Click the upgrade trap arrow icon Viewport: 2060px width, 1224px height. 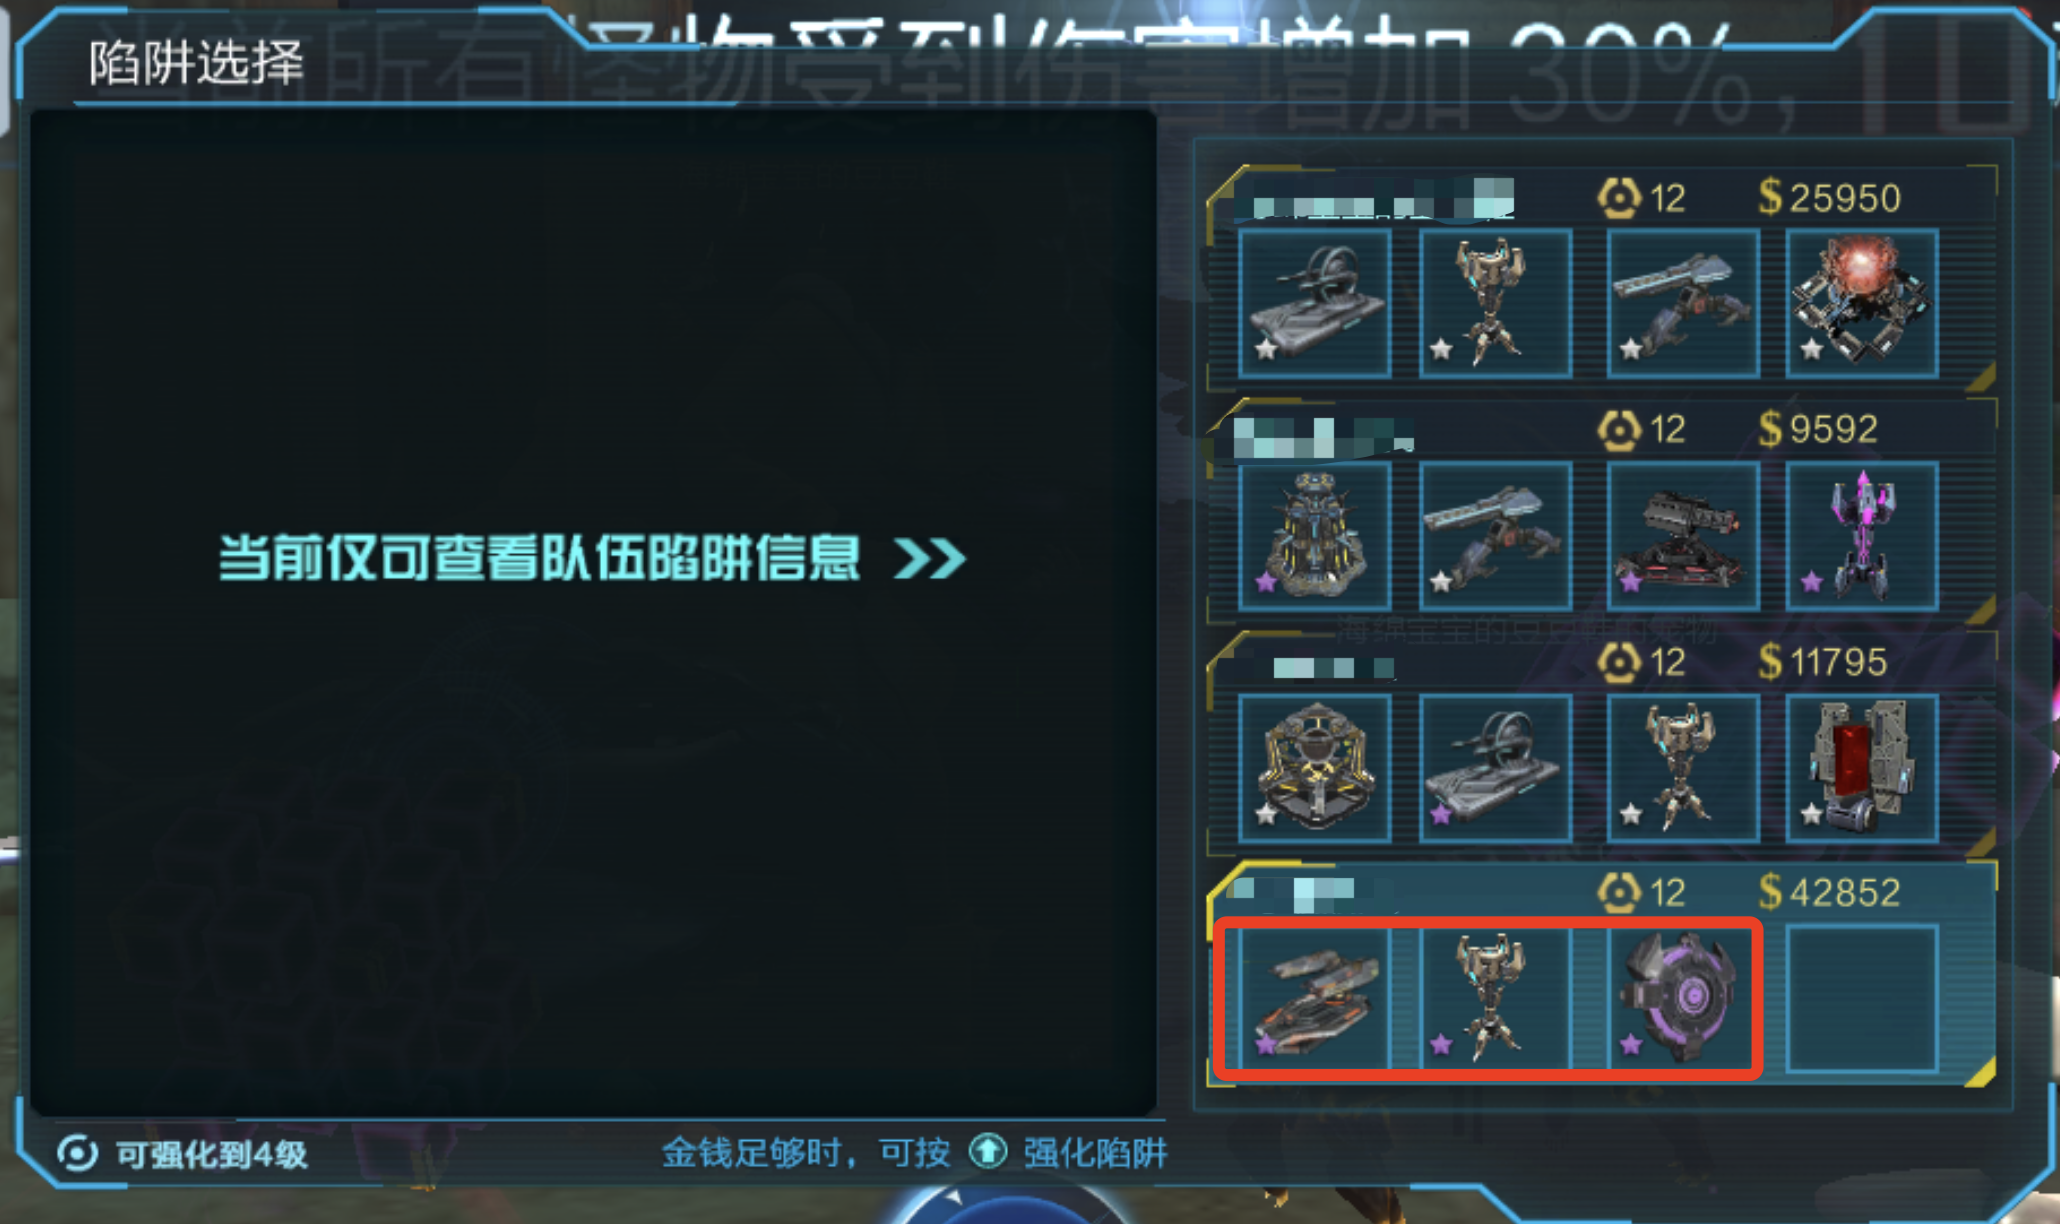pyautogui.click(x=988, y=1151)
